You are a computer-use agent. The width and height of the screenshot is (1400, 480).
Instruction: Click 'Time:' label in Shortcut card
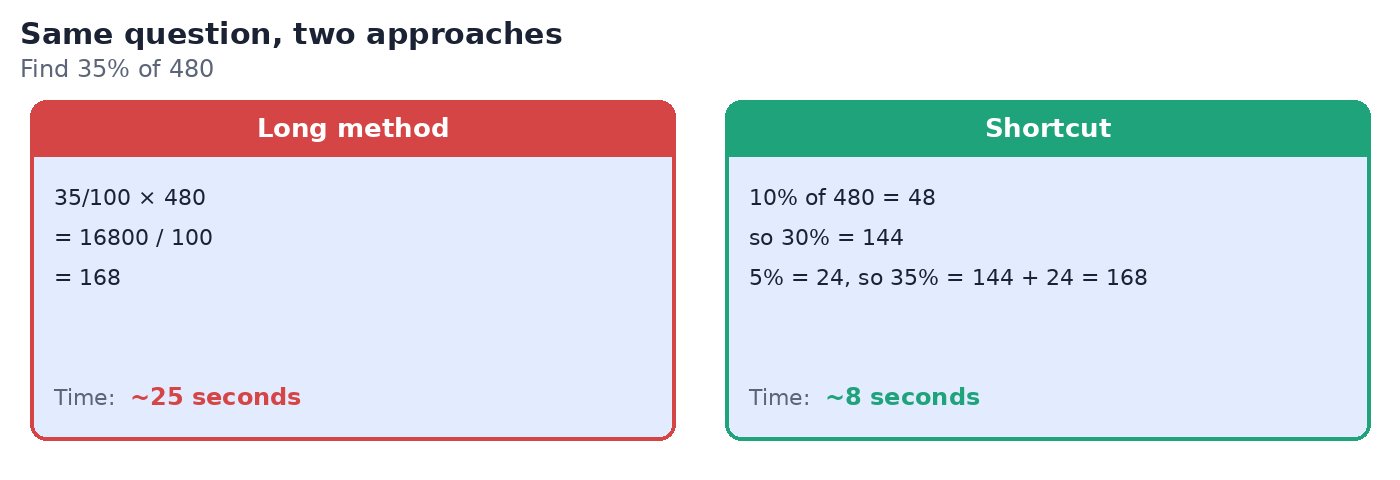(779, 398)
